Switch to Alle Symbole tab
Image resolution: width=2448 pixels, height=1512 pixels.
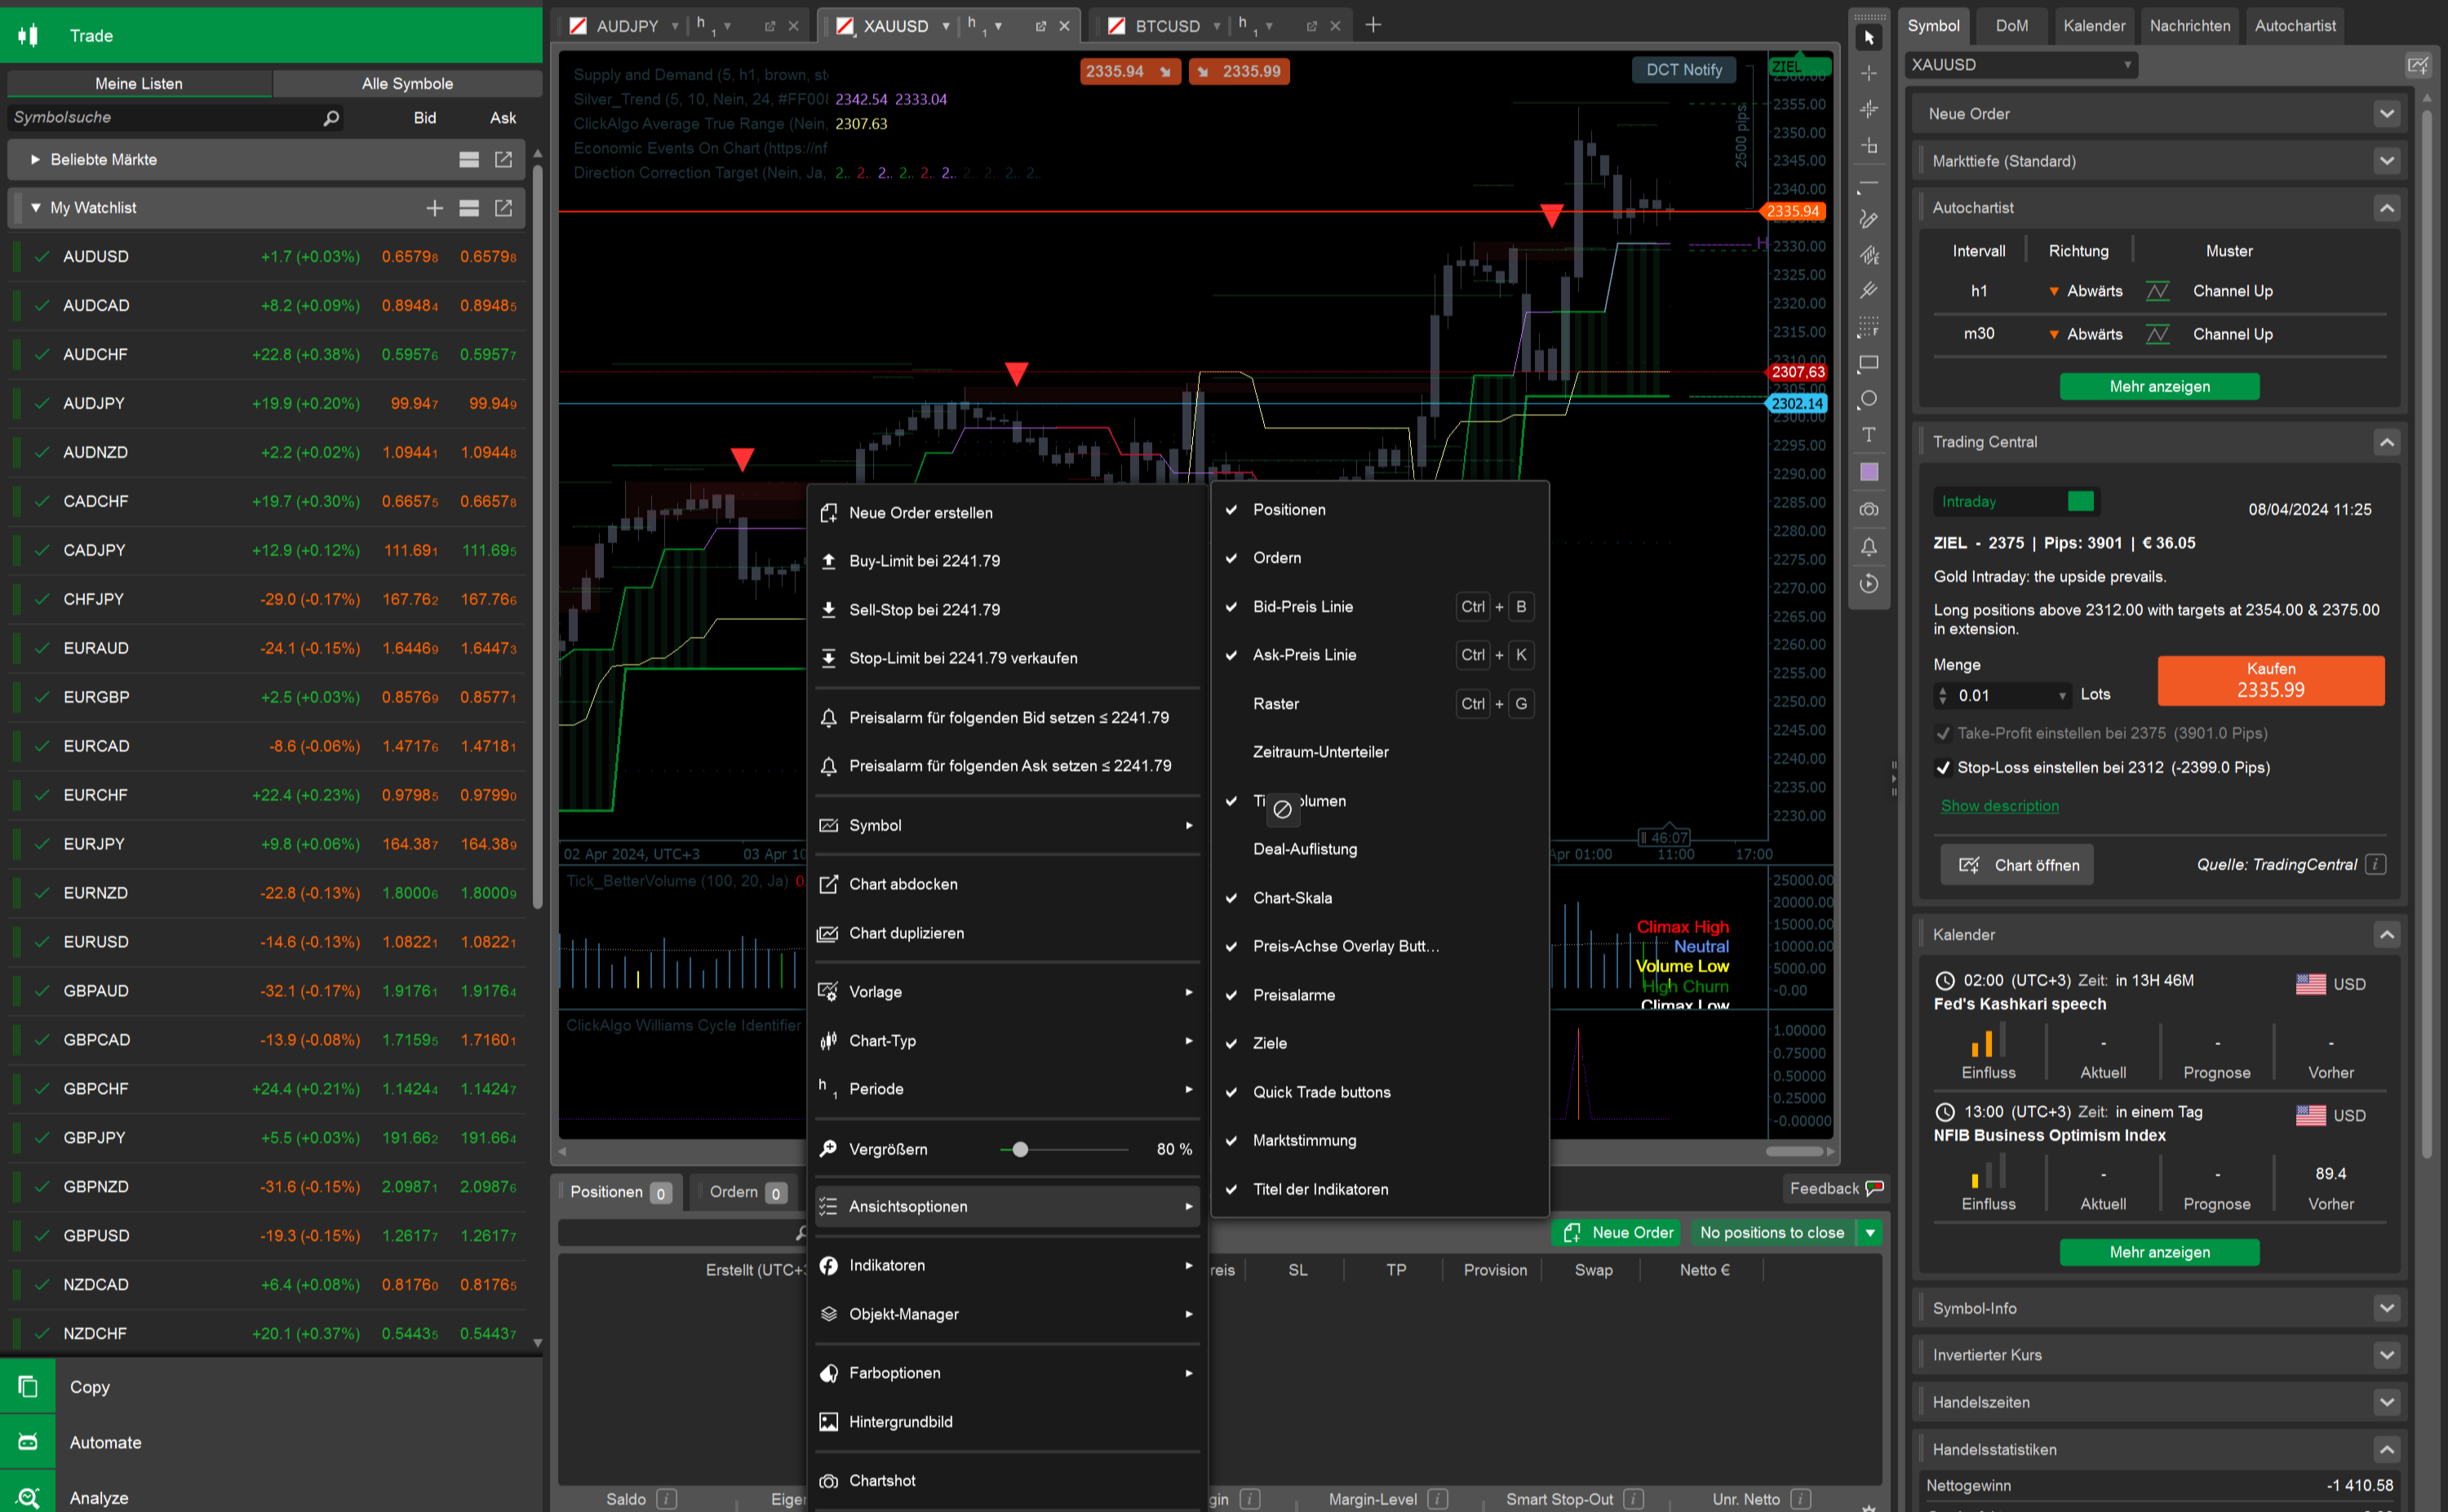(x=407, y=84)
